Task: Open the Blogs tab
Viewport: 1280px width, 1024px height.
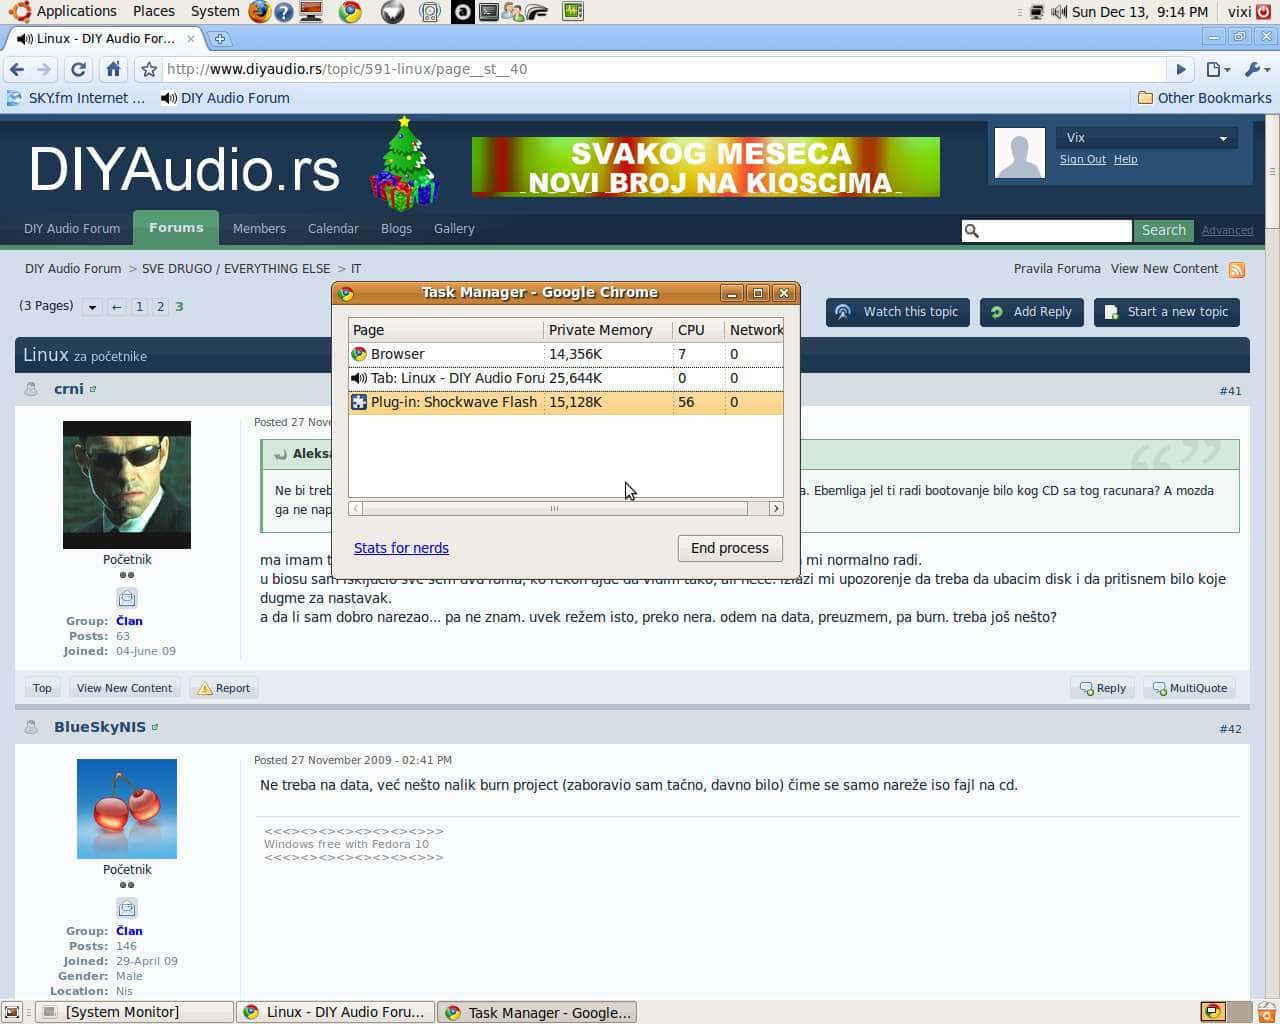Action: [396, 229]
